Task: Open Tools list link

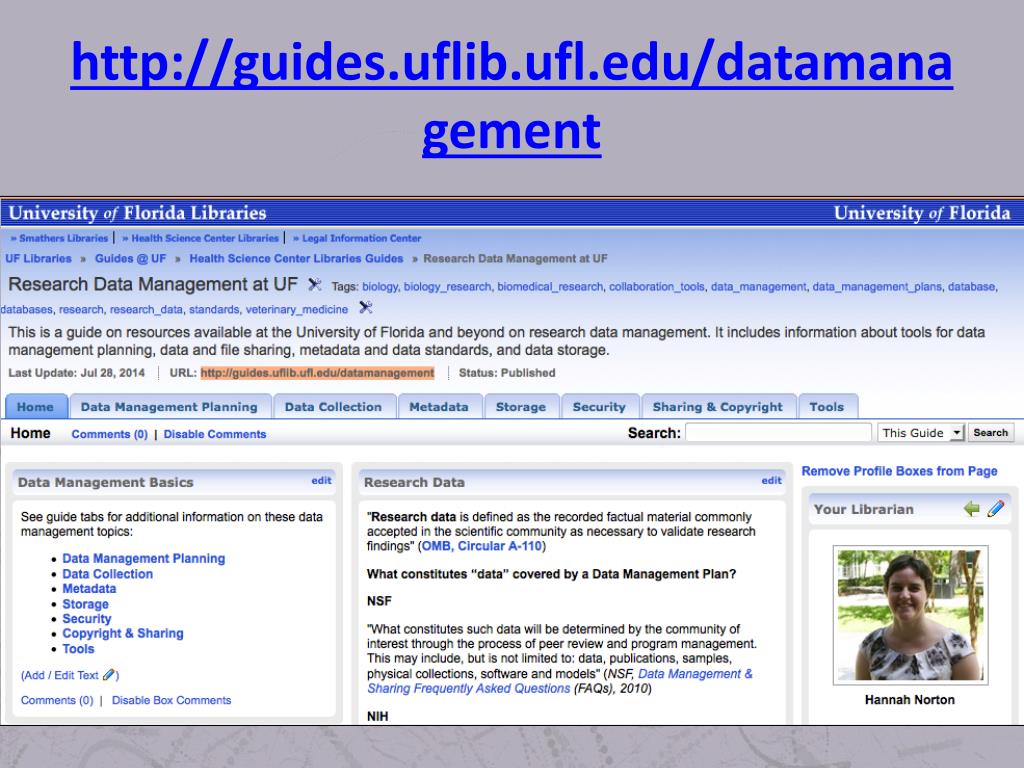Action: click(78, 648)
